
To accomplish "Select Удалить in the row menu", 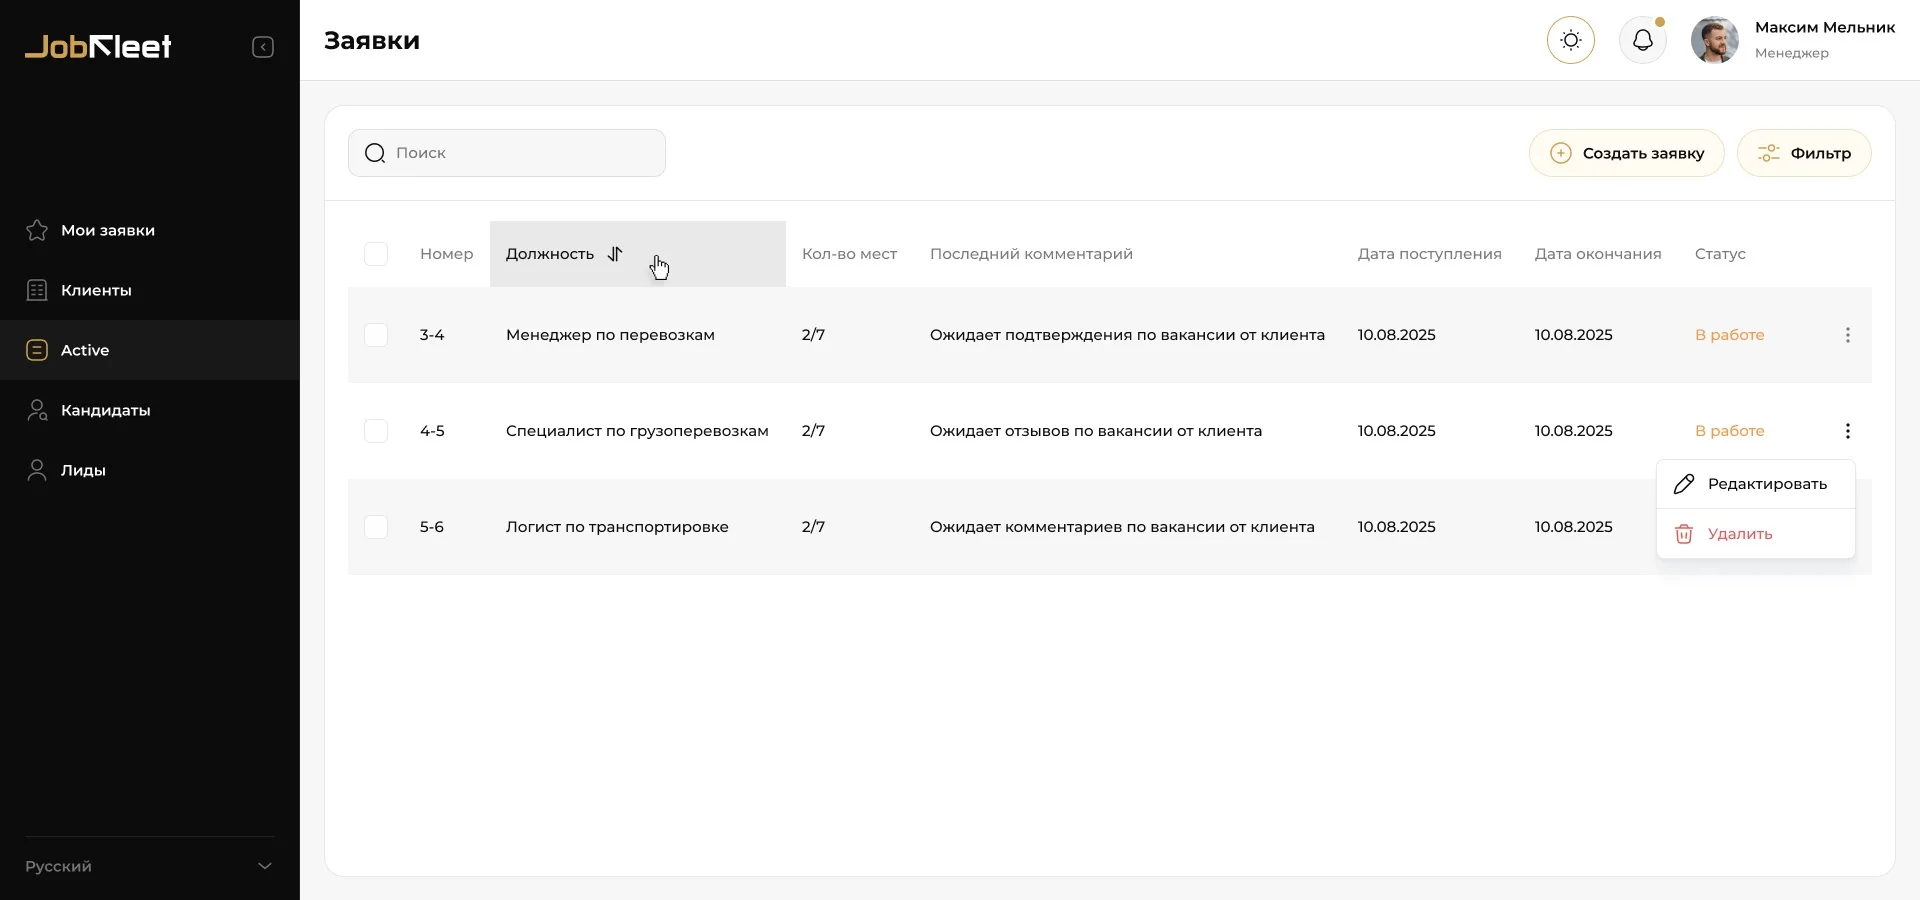I will [x=1740, y=534].
